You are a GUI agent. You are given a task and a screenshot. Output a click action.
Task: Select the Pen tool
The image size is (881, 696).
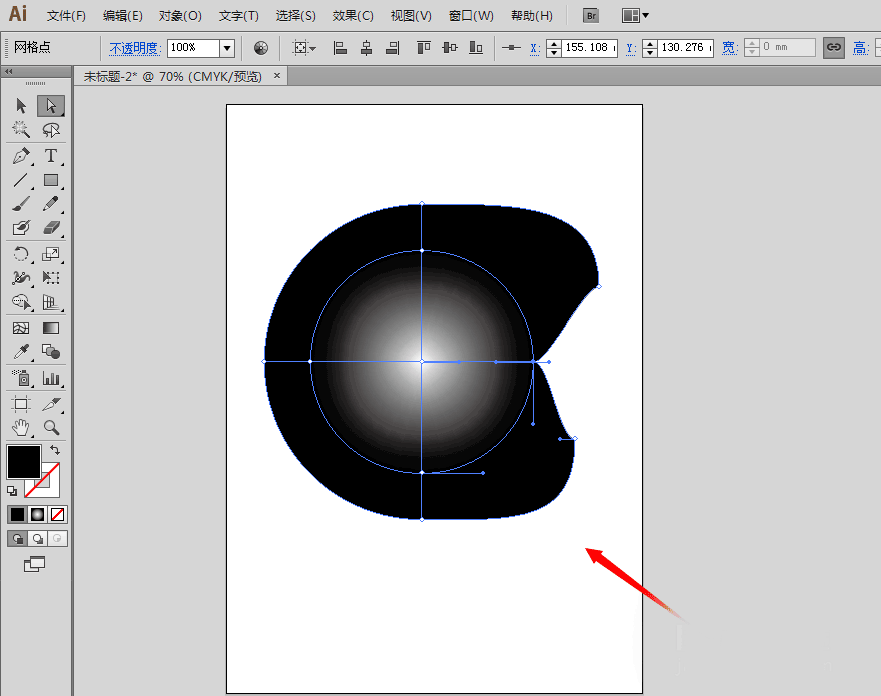point(21,156)
